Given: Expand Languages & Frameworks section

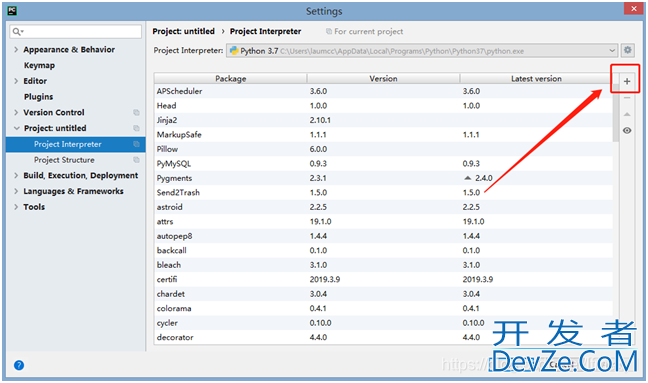Looking at the screenshot, I should coord(16,191).
